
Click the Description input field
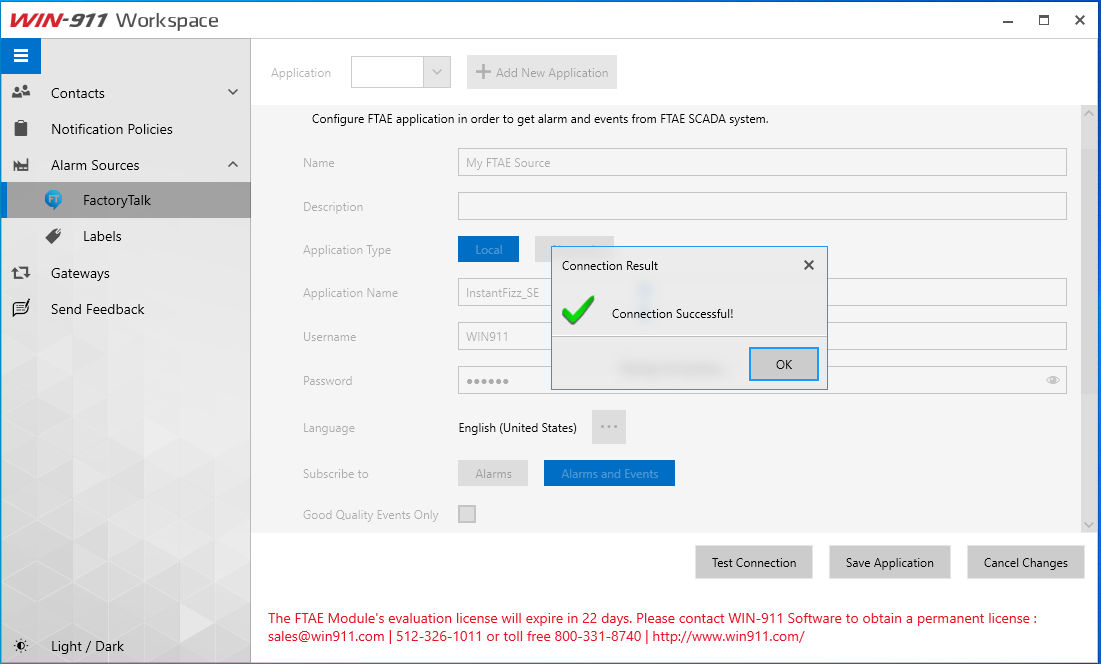point(762,206)
